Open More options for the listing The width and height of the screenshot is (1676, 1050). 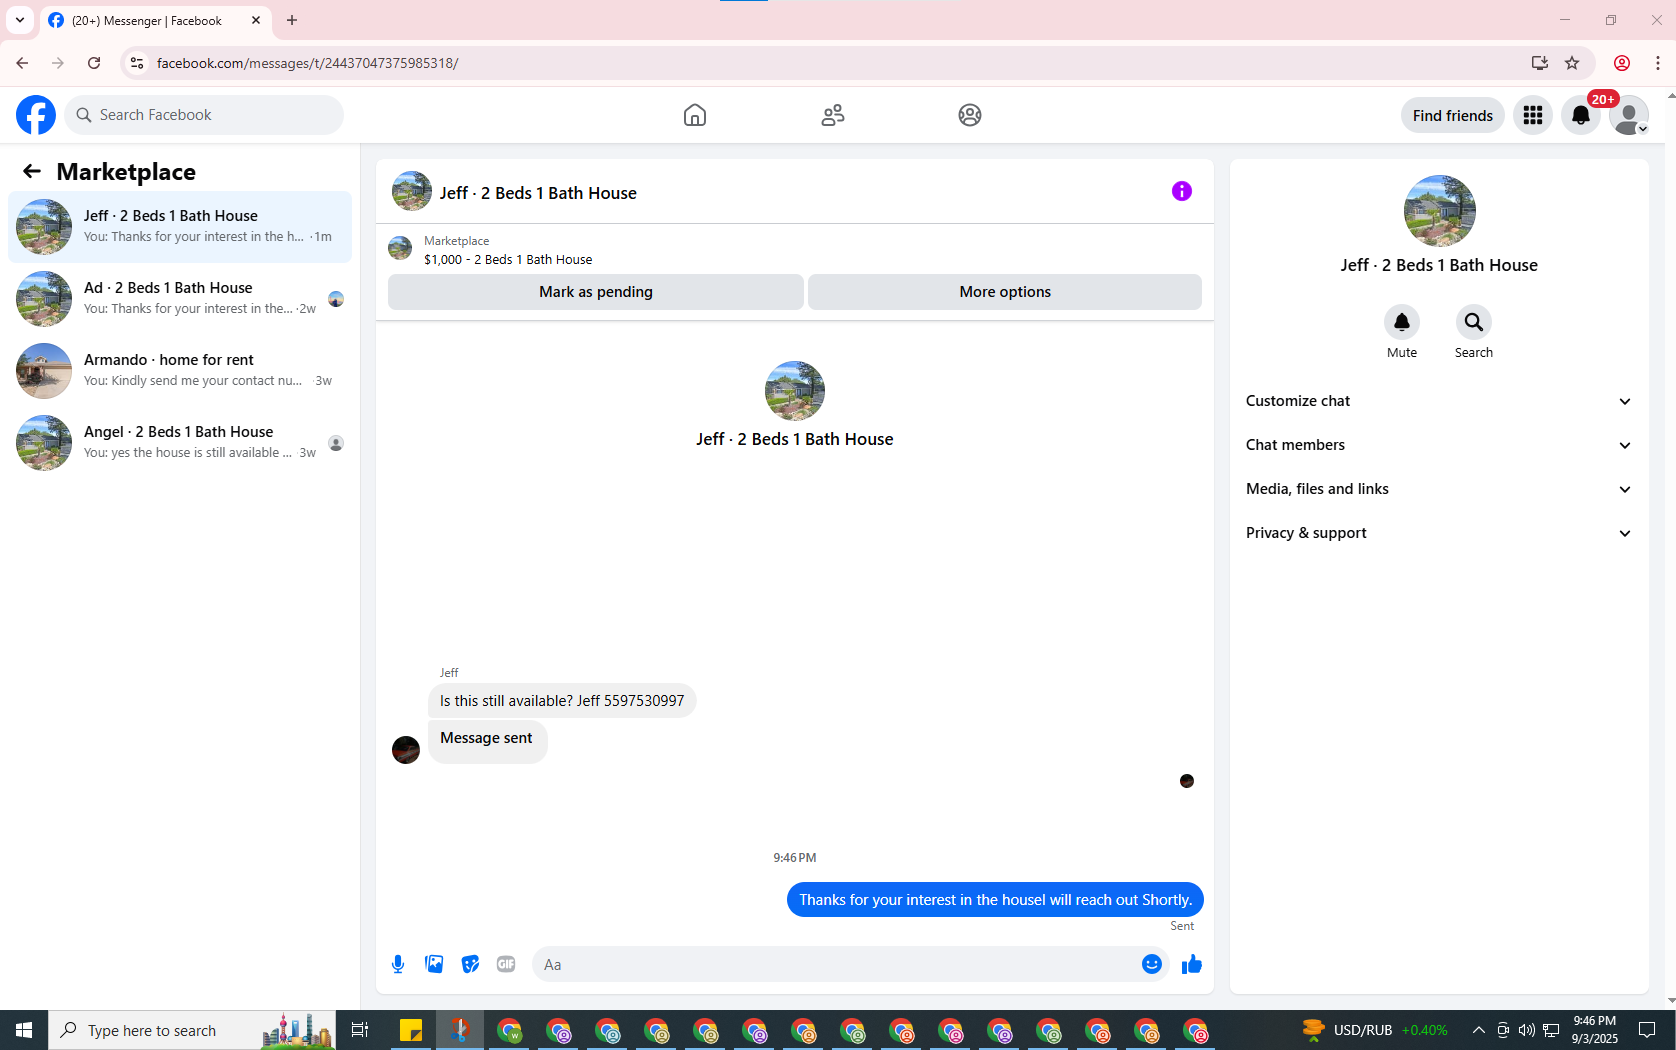point(1005,292)
